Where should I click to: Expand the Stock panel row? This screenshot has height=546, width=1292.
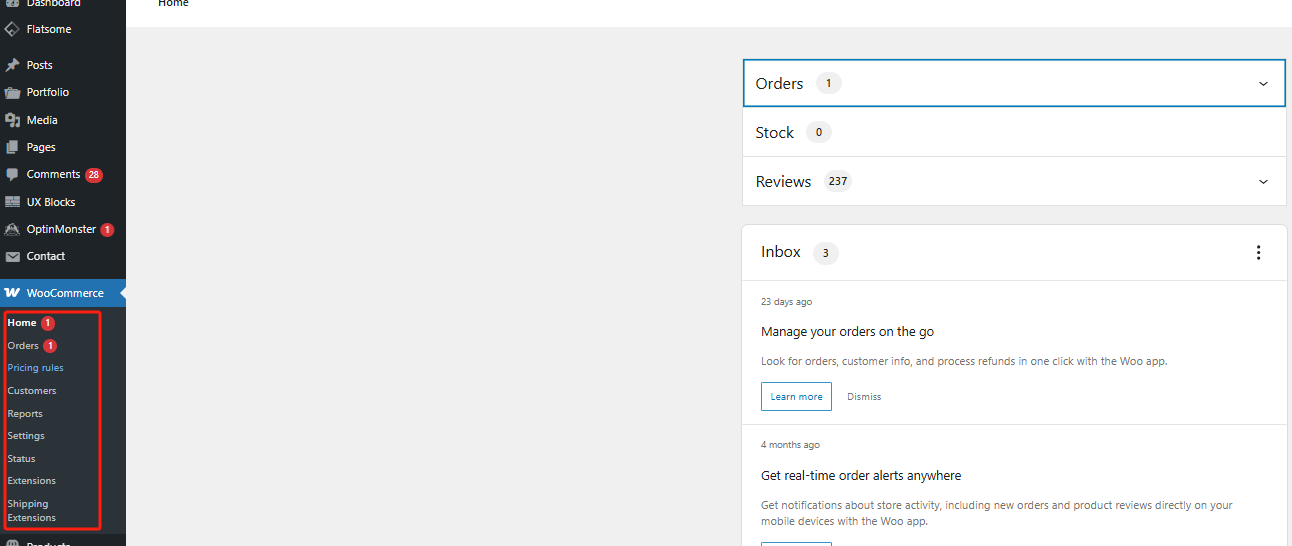(1014, 133)
